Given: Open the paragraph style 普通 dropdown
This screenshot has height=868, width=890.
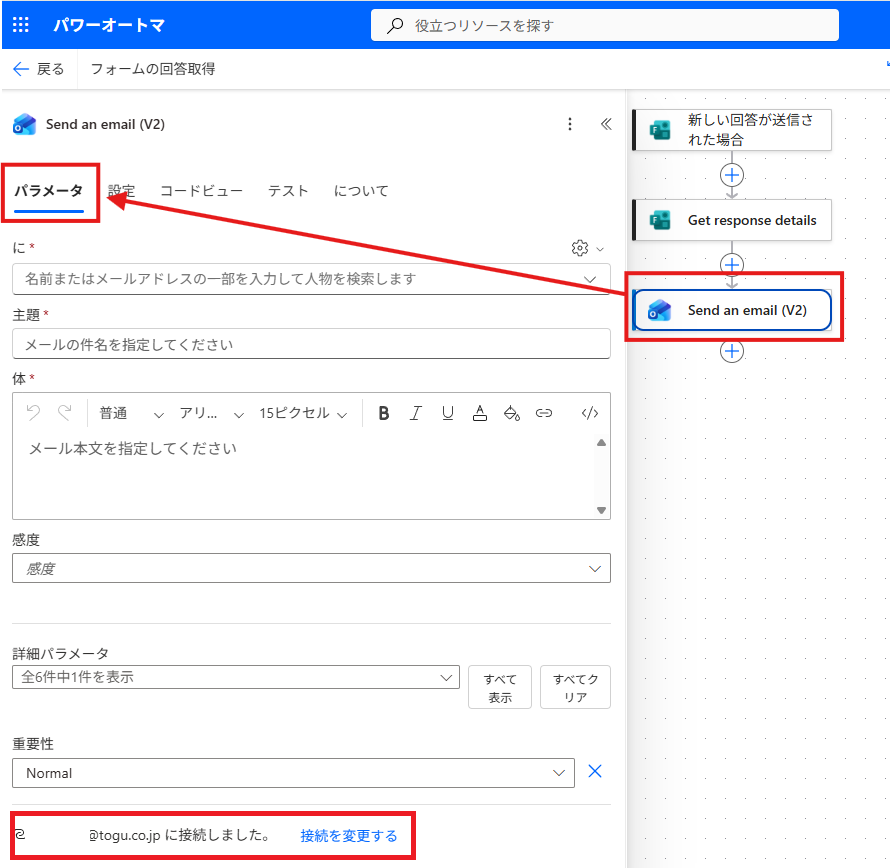Looking at the screenshot, I should click(x=132, y=413).
